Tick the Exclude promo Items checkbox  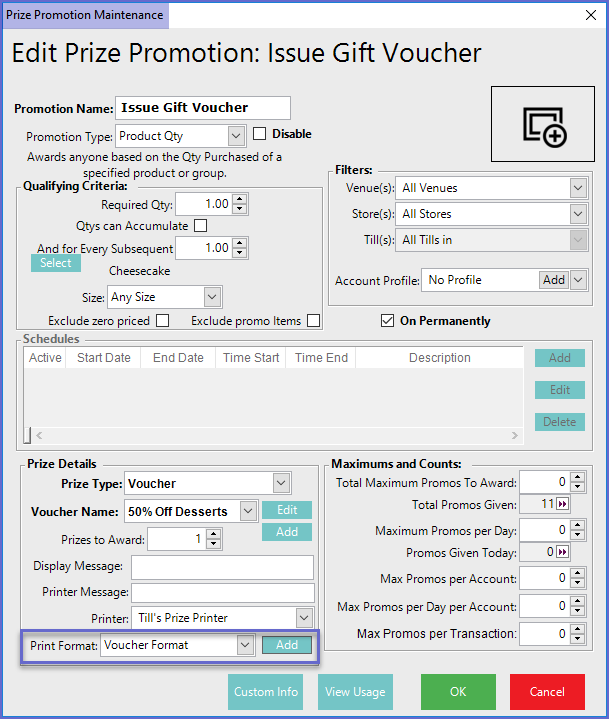tap(314, 321)
